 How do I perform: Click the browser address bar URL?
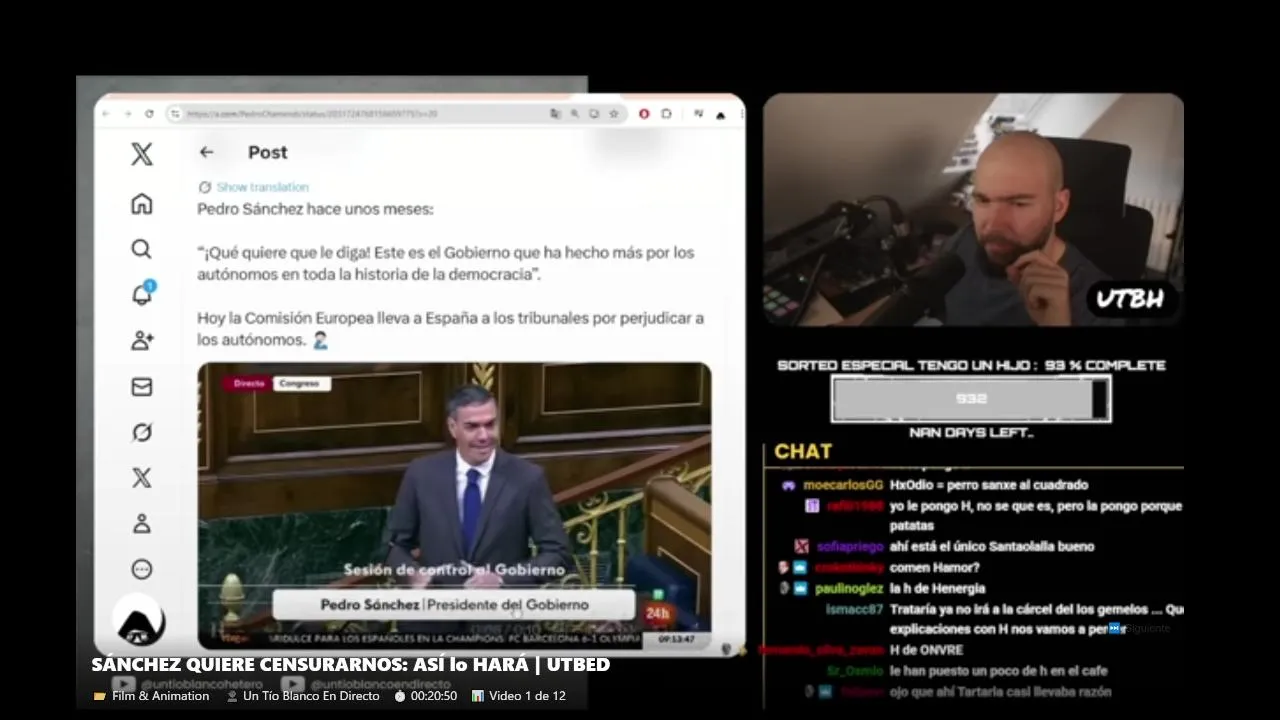pyautogui.click(x=312, y=114)
